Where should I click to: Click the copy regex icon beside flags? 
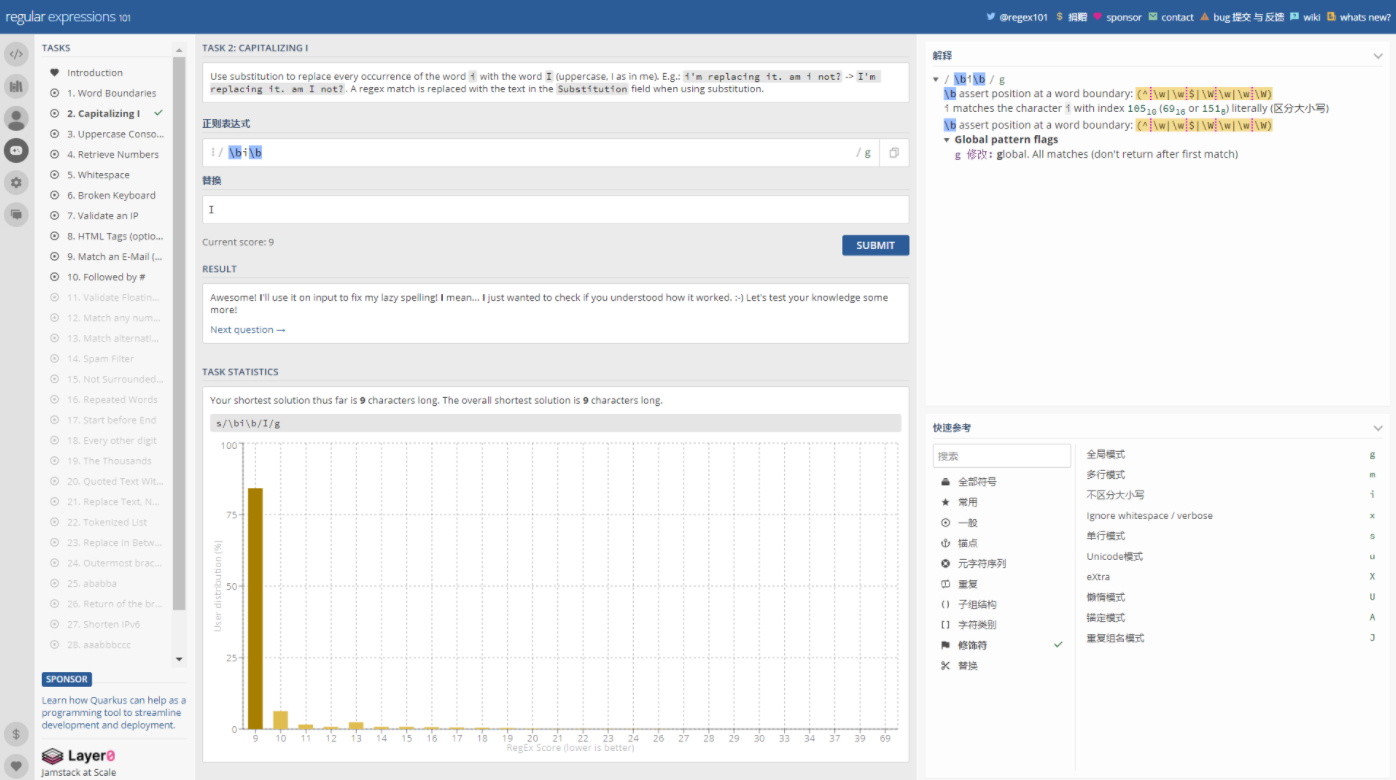pyautogui.click(x=894, y=153)
